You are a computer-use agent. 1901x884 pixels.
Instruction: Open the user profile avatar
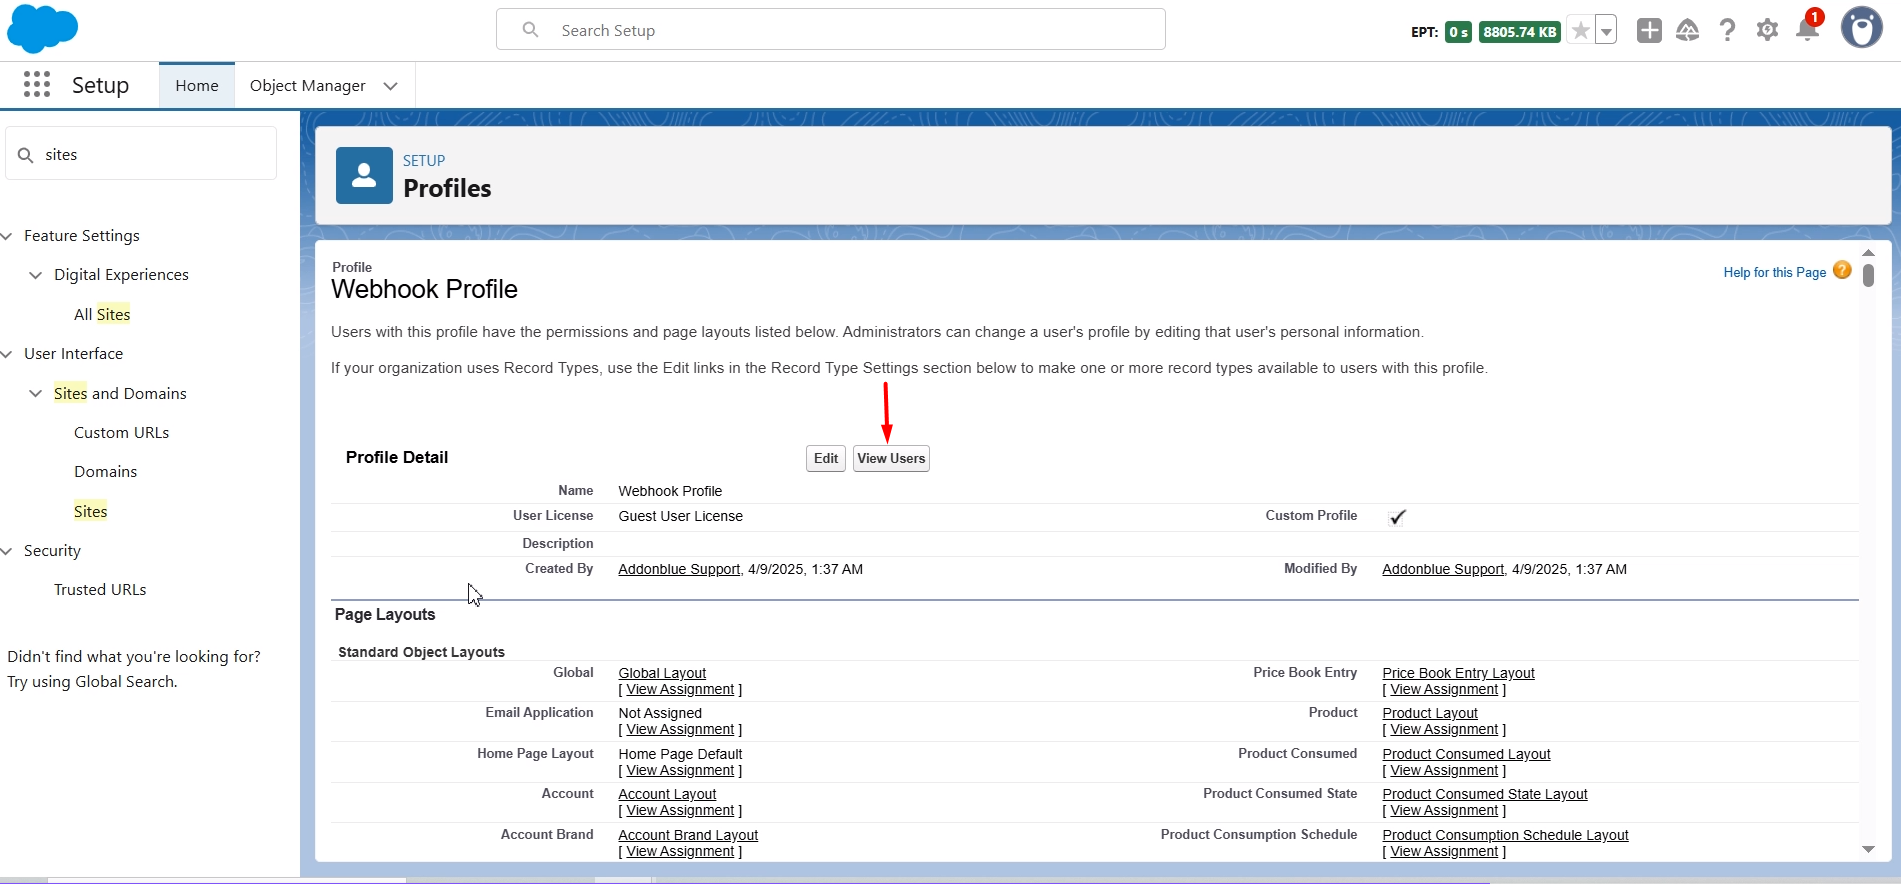click(1862, 28)
